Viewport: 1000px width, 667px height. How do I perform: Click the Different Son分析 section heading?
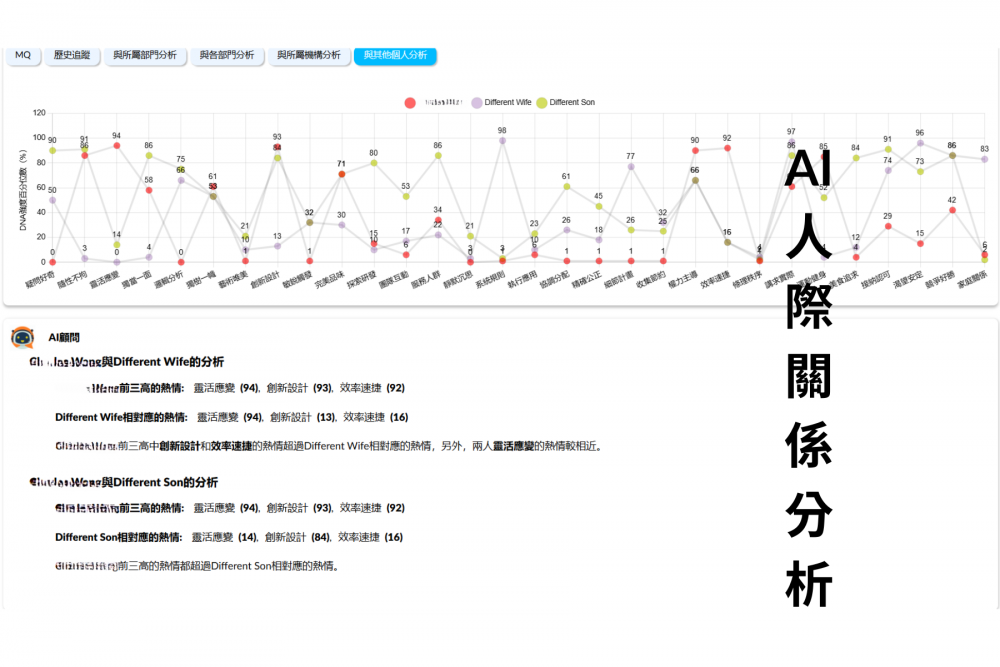pyautogui.click(x=124, y=482)
